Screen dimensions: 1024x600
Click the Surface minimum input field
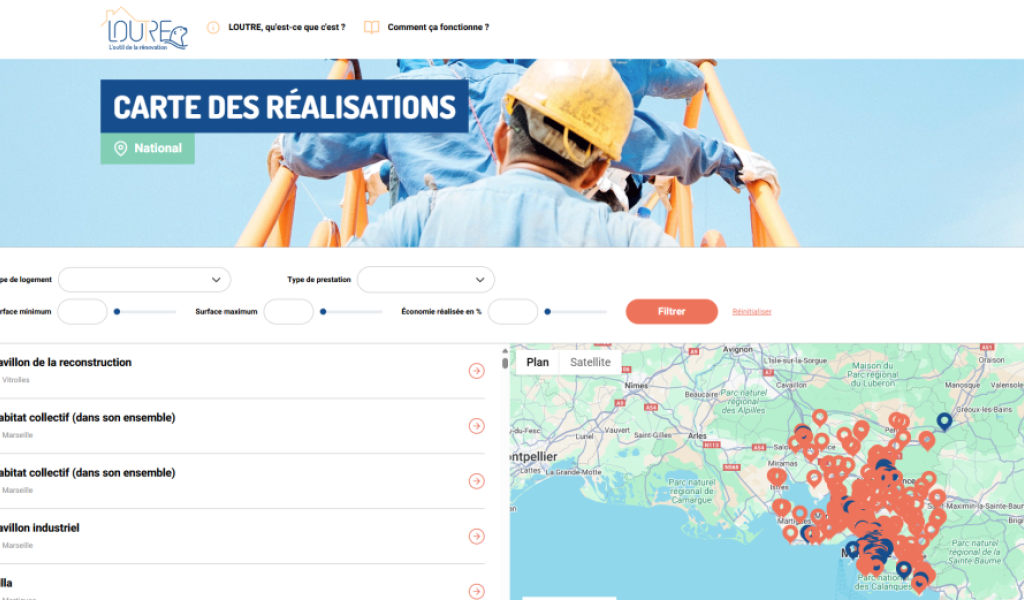[x=82, y=312]
